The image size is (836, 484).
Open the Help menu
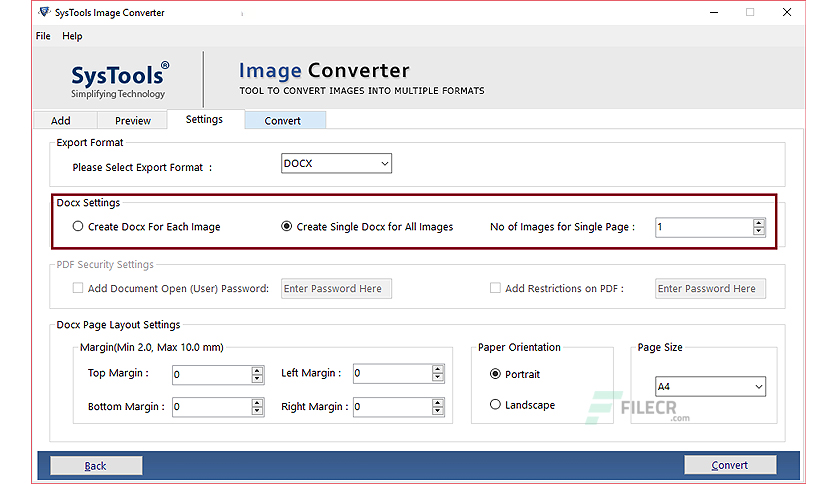tap(72, 36)
